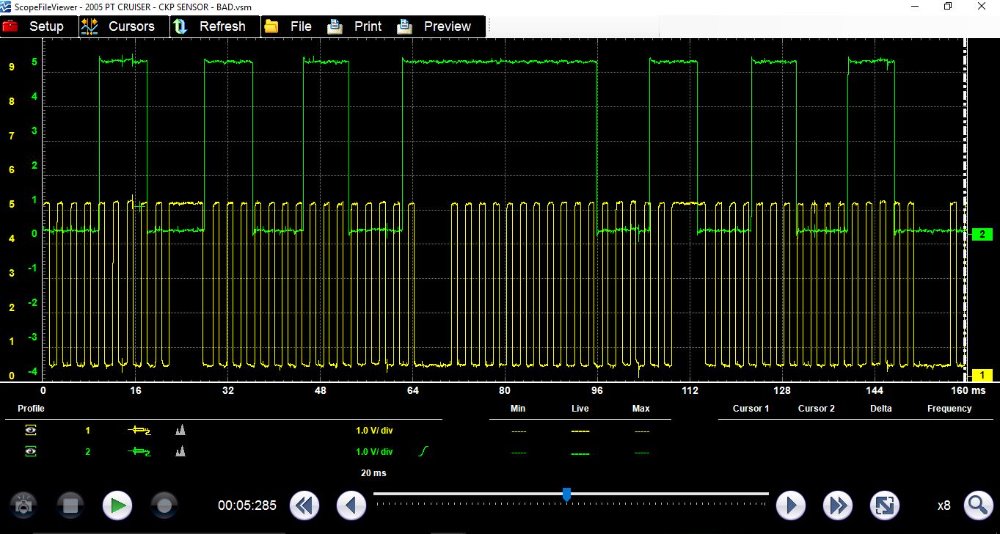This screenshot has height=534, width=1000.
Task: Click the expand view icon
Action: (x=884, y=505)
